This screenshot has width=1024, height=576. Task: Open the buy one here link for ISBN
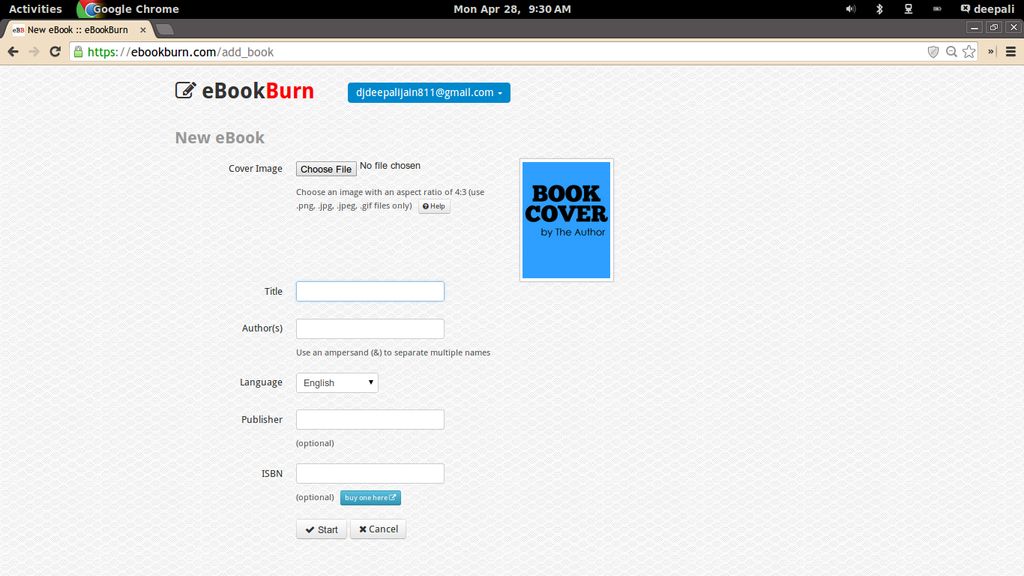(370, 497)
